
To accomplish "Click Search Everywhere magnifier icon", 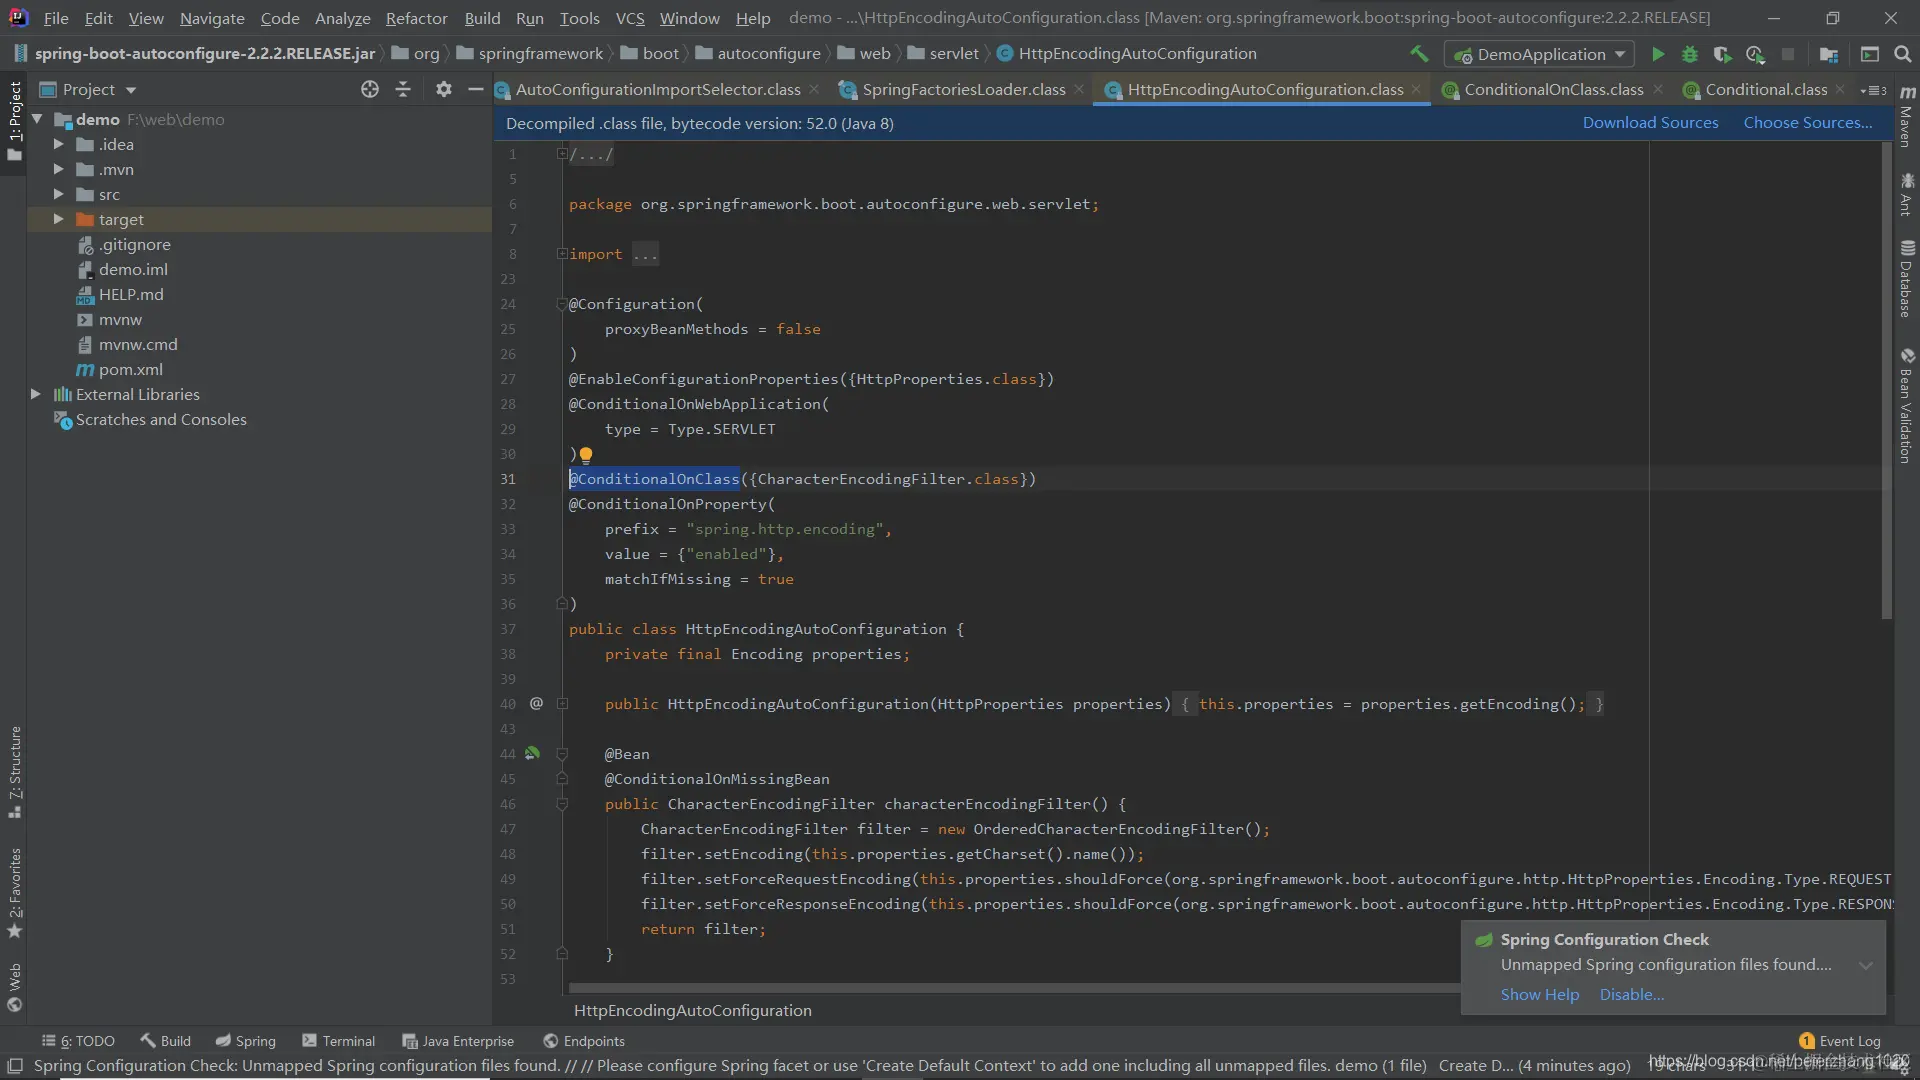I will 1903,54.
